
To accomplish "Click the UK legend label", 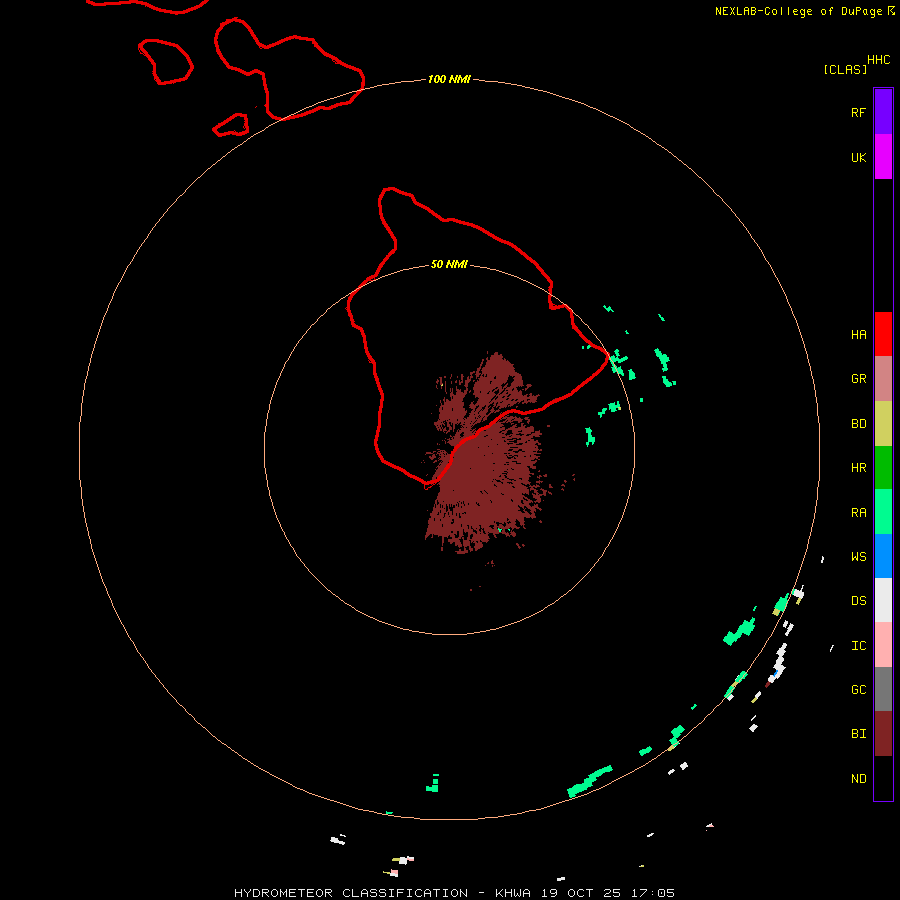I will (x=858, y=157).
